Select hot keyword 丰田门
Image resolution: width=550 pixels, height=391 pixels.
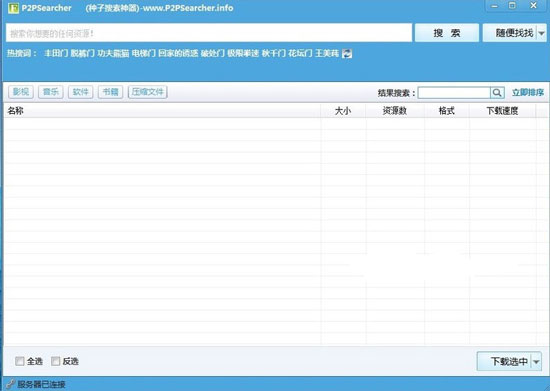point(56,53)
